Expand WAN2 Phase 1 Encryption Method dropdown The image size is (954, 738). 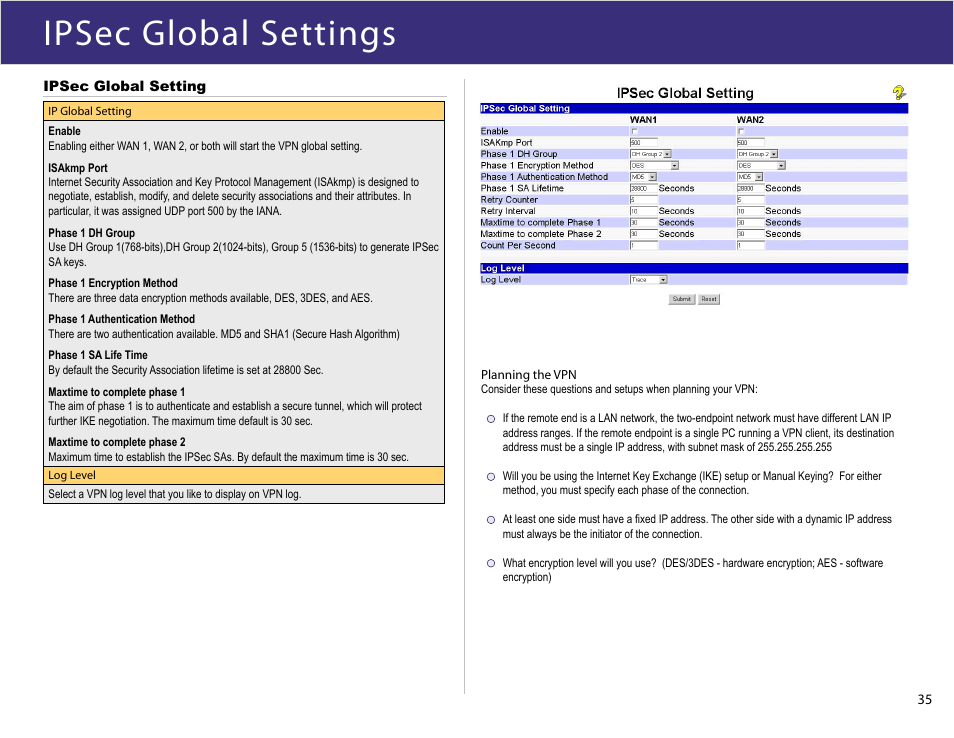tap(761, 165)
